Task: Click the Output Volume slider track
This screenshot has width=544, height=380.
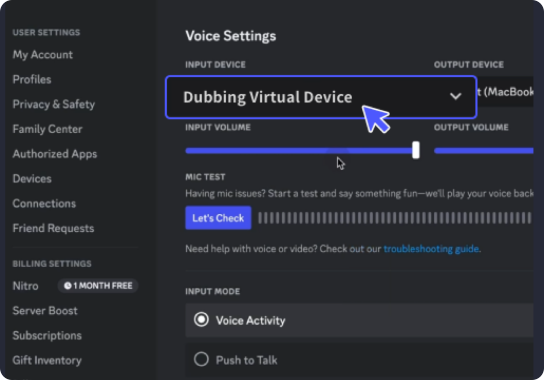Action: point(484,151)
